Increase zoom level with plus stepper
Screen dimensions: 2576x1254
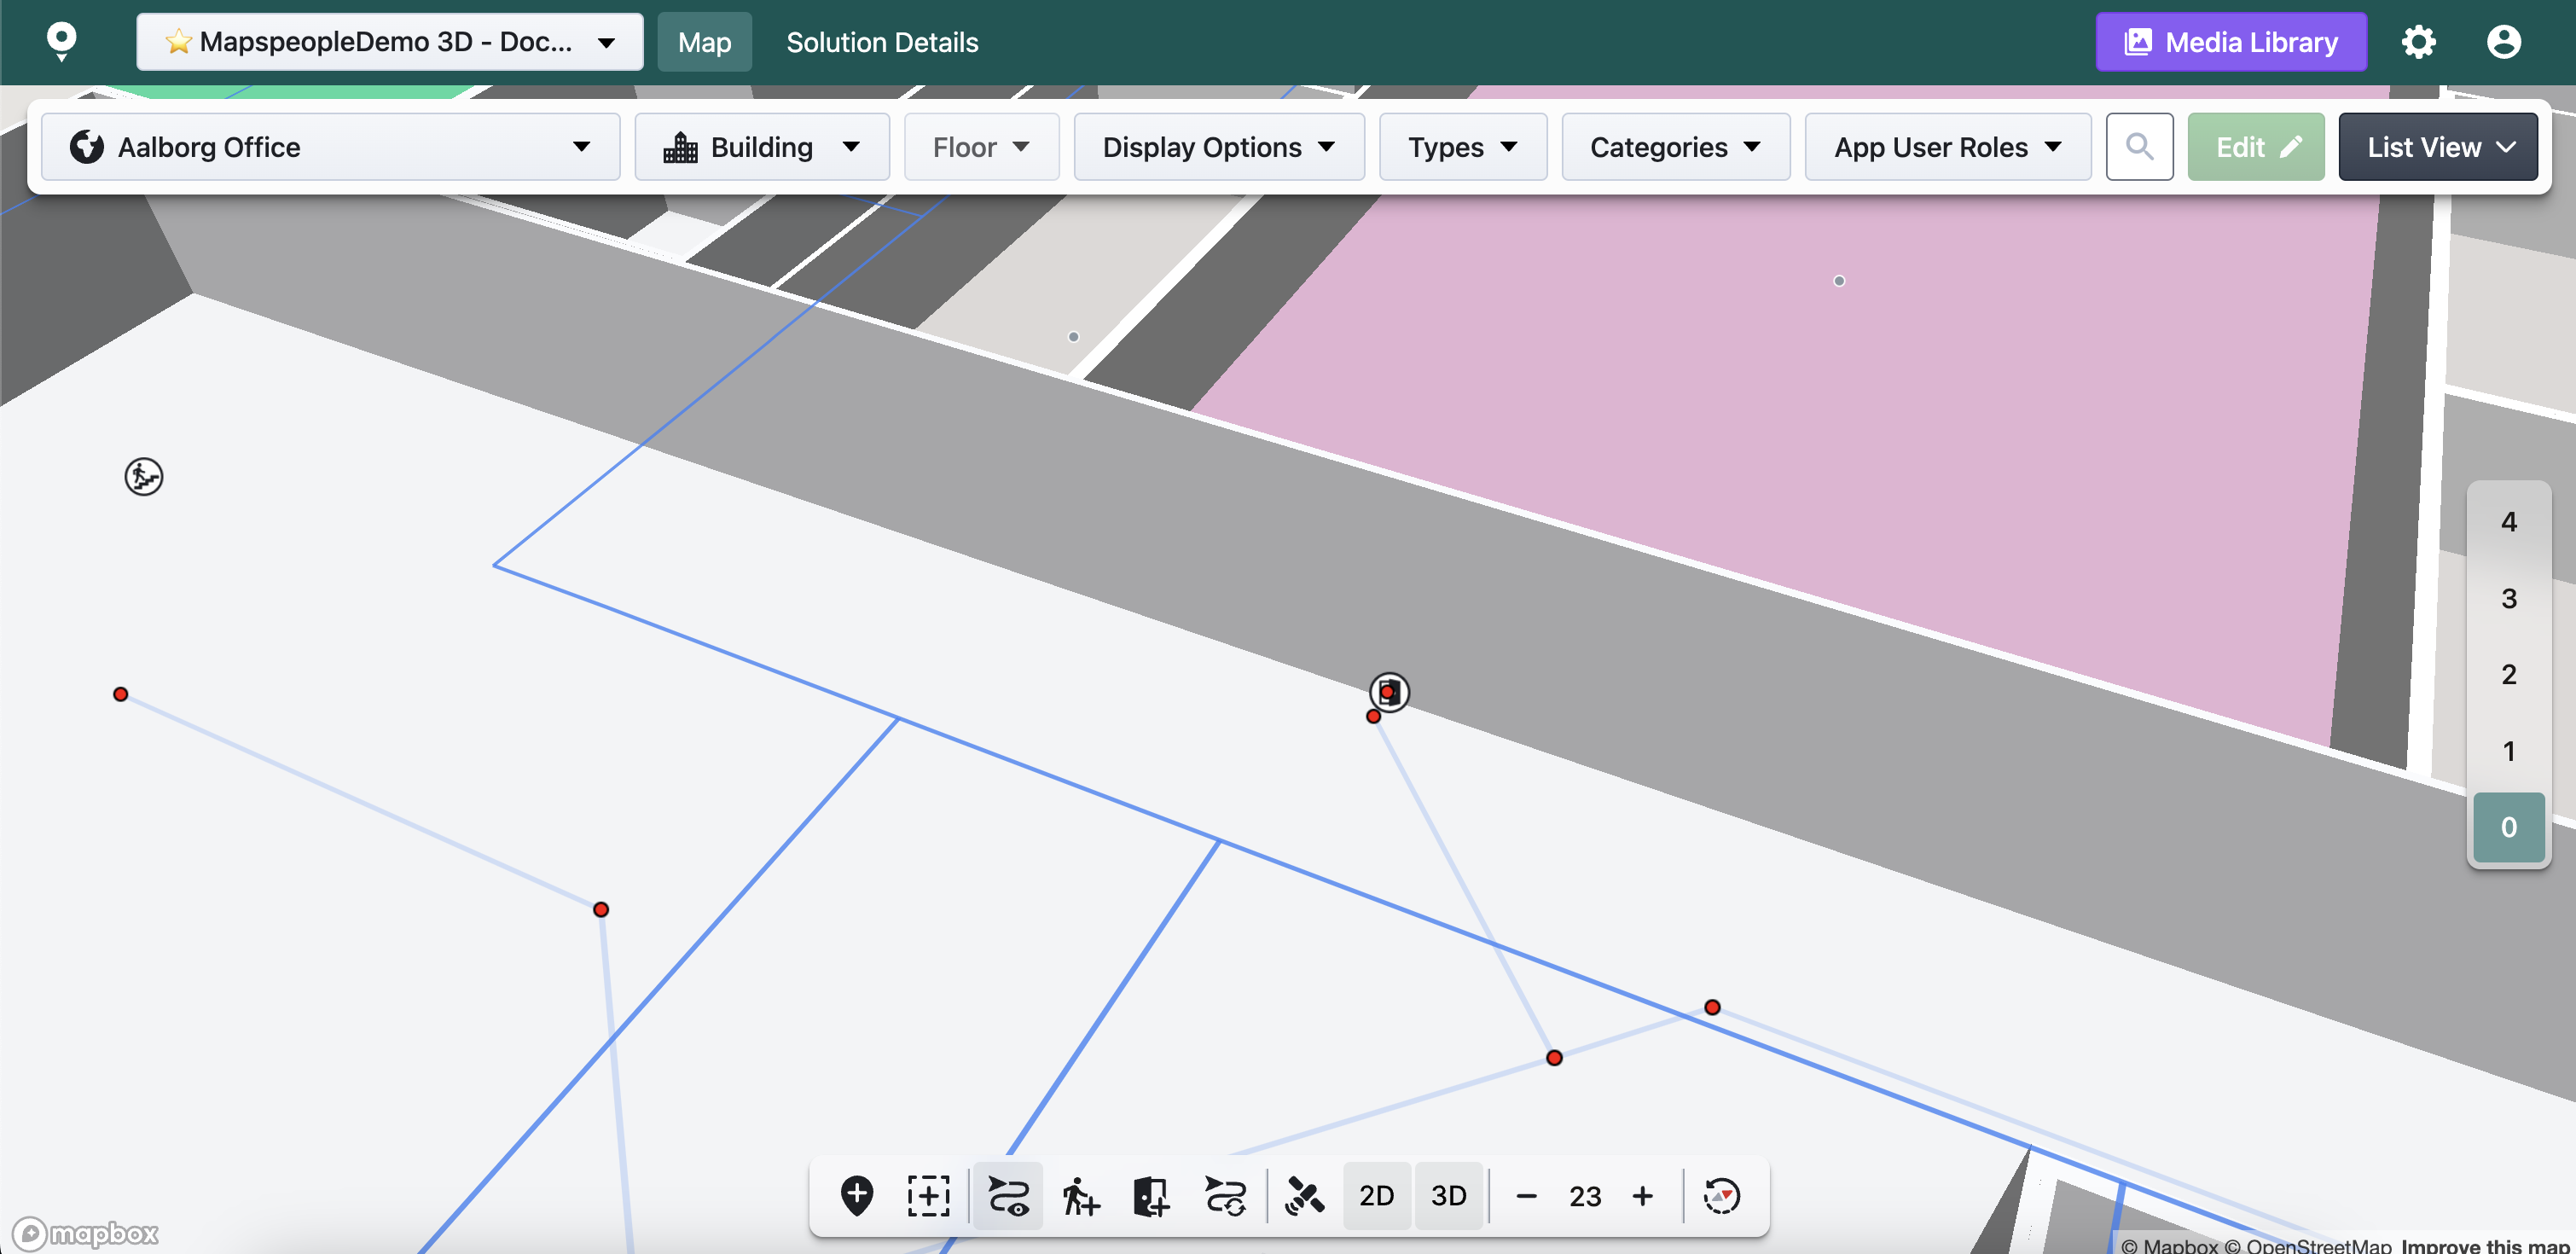[1642, 1195]
